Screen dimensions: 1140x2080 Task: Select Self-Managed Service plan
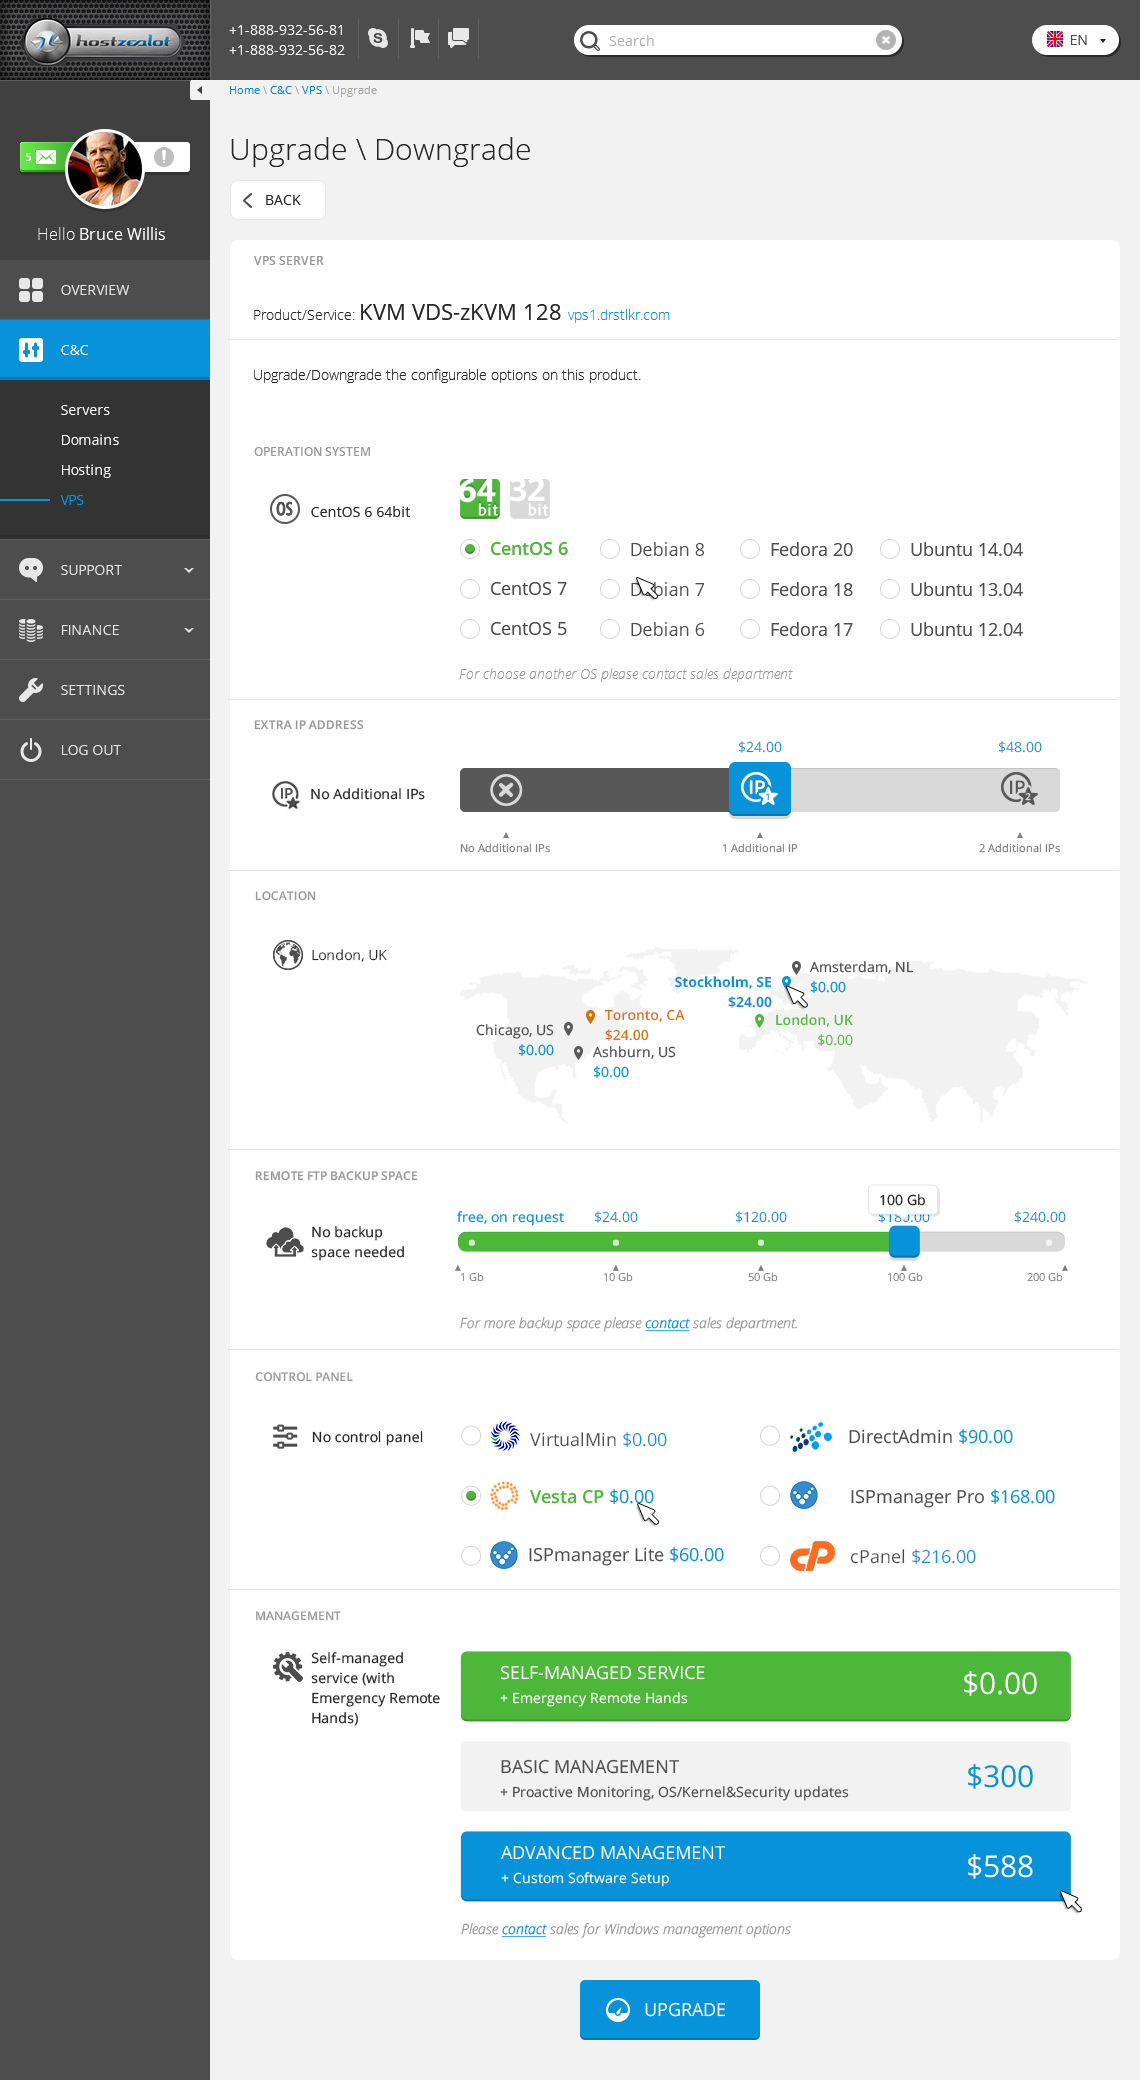(766, 1686)
